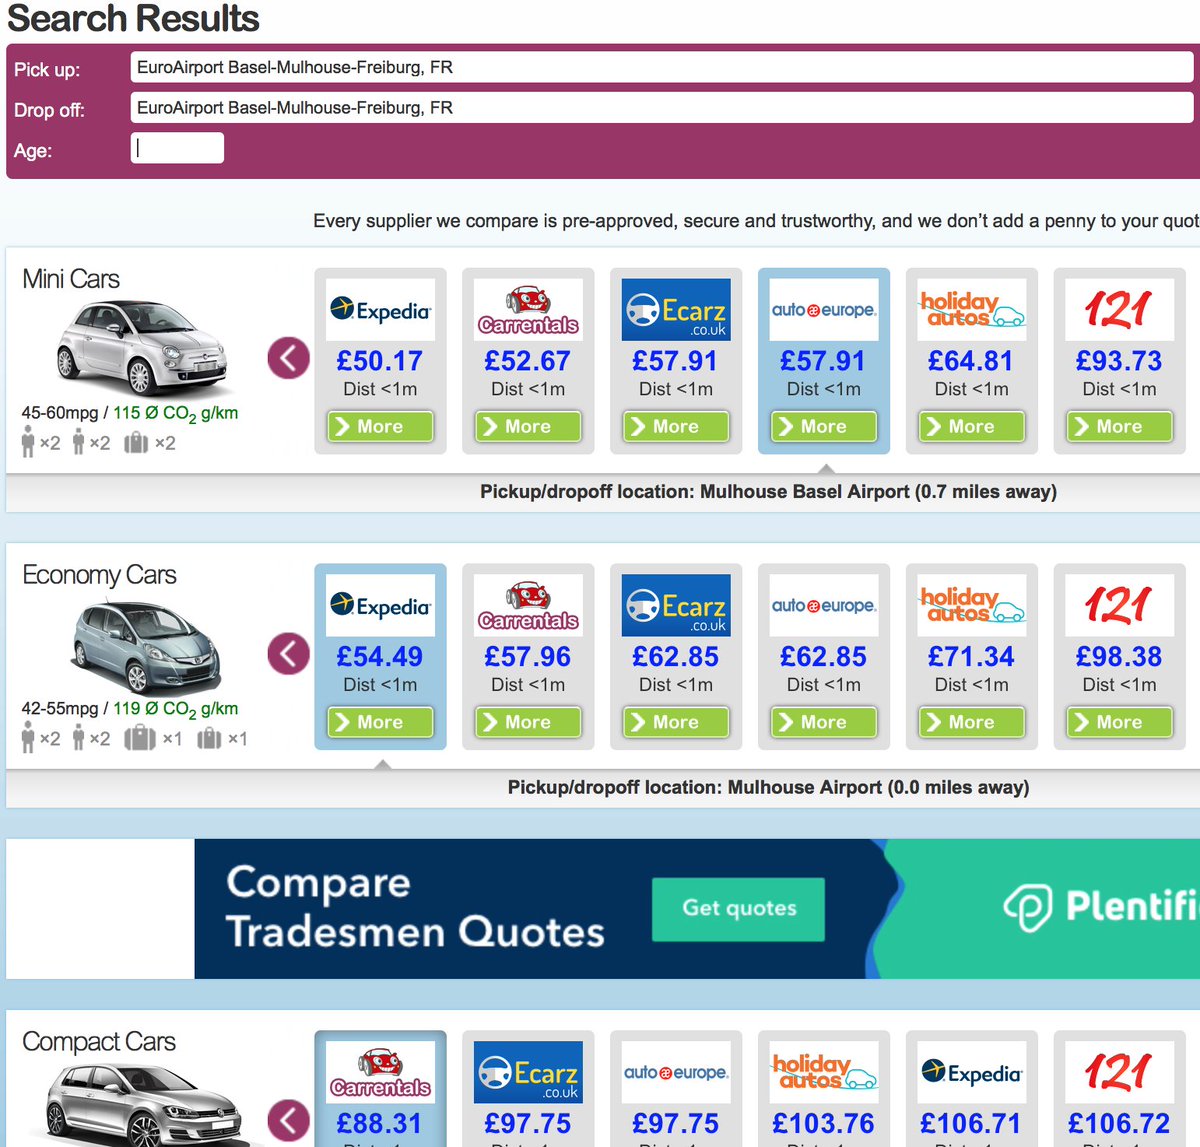
Task: Click the Ecarz.co.uk logo in Economy Cars row
Action: point(676,605)
